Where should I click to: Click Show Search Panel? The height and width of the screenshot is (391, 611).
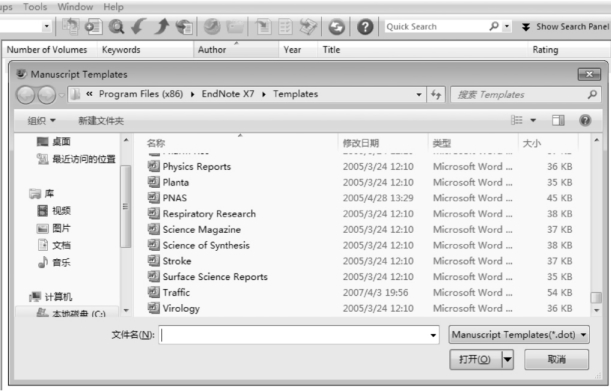click(x=565, y=27)
